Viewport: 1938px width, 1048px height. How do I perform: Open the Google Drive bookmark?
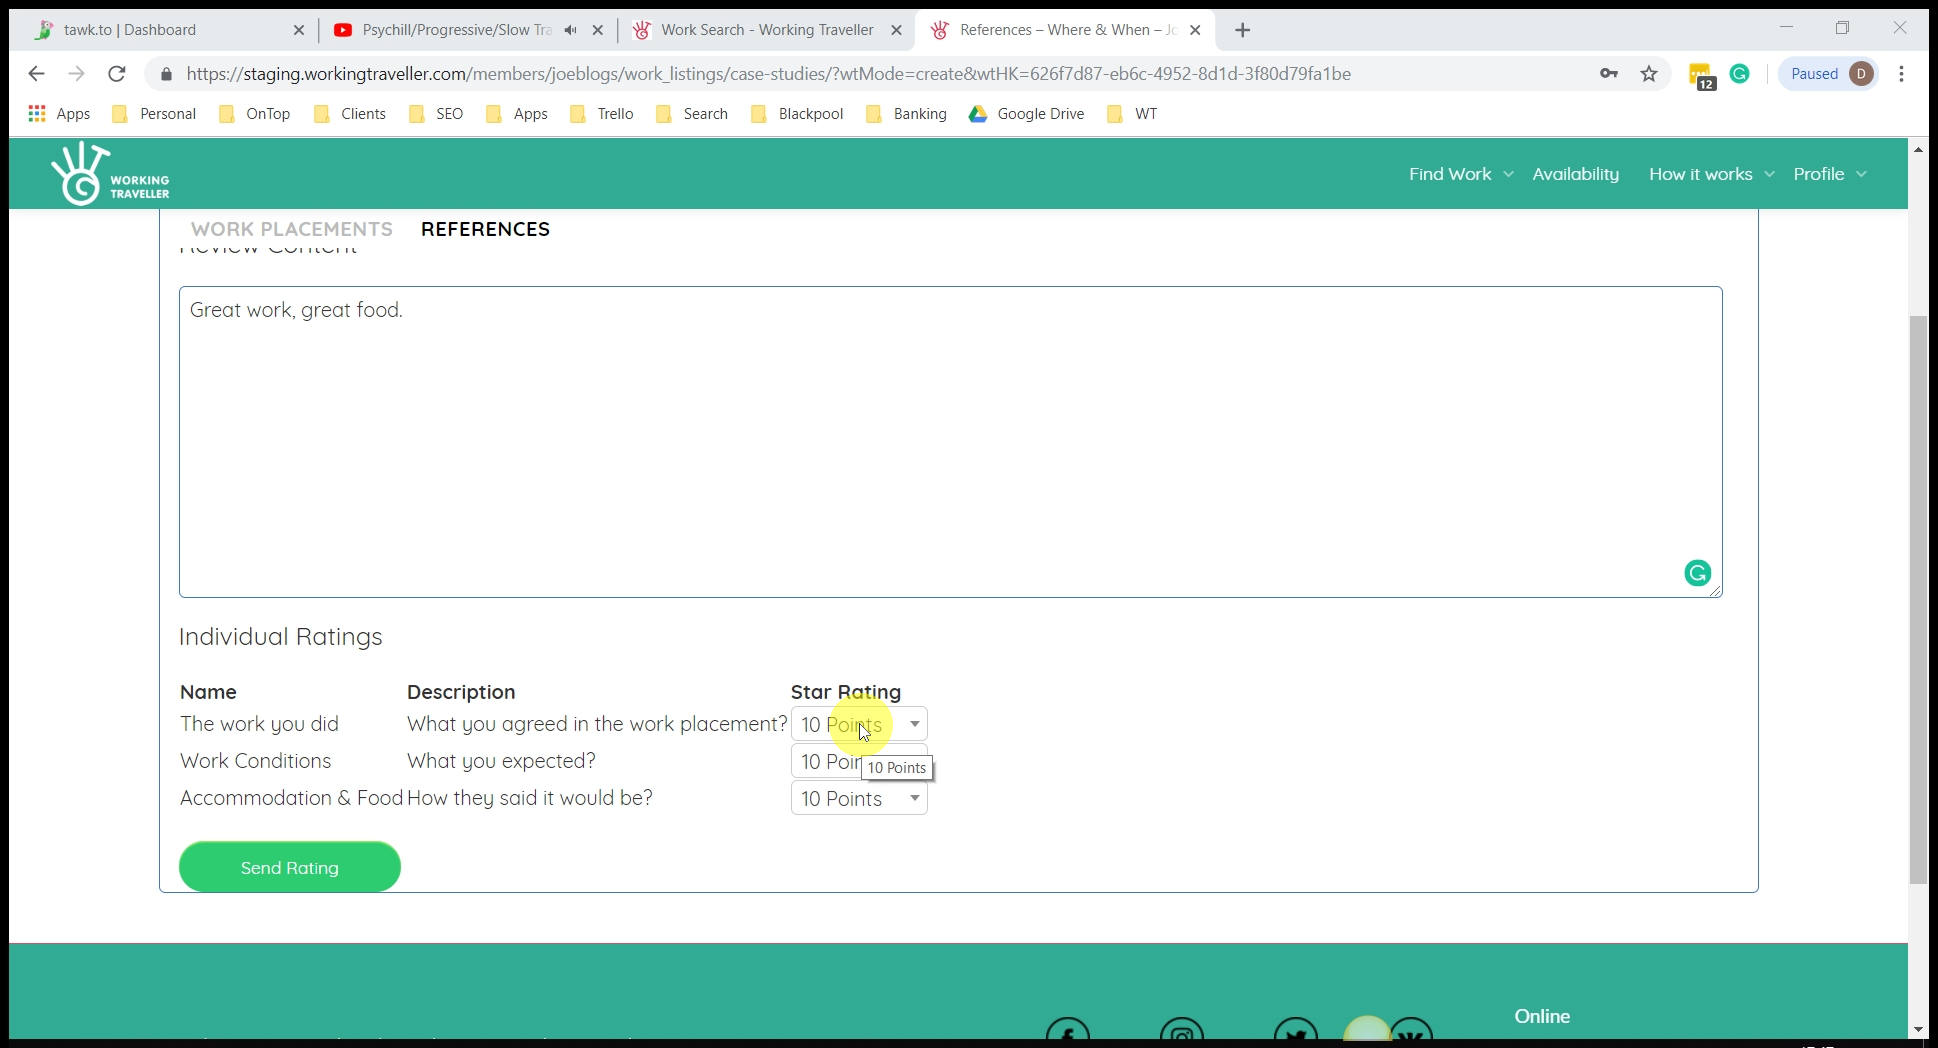click(1026, 114)
